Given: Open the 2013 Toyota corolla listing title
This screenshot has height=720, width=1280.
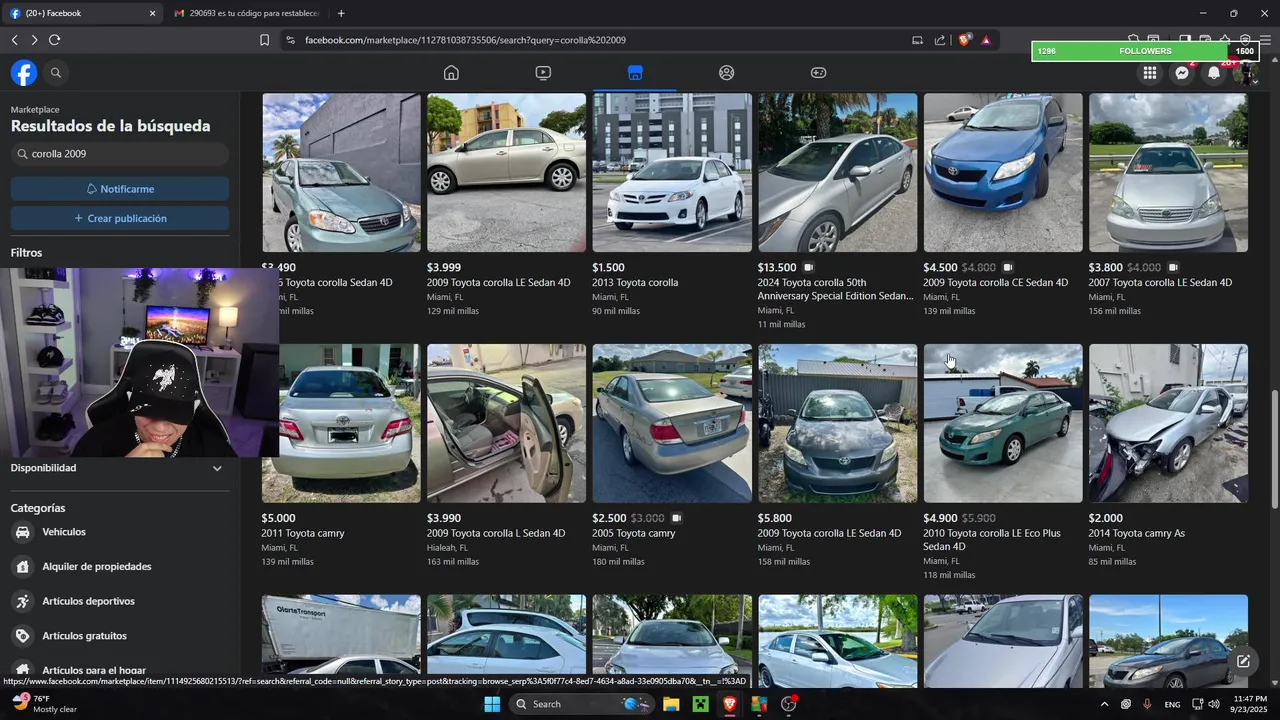Looking at the screenshot, I should pos(635,283).
